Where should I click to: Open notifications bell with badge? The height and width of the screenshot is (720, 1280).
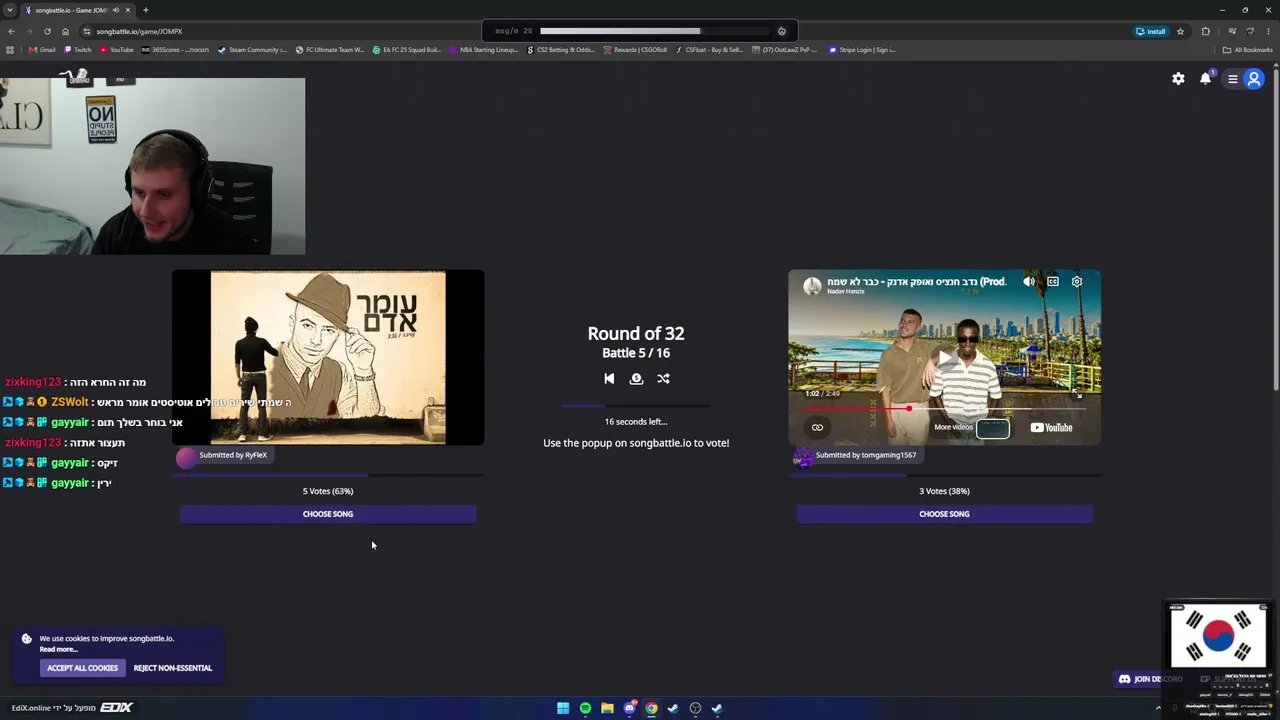[x=1206, y=78]
